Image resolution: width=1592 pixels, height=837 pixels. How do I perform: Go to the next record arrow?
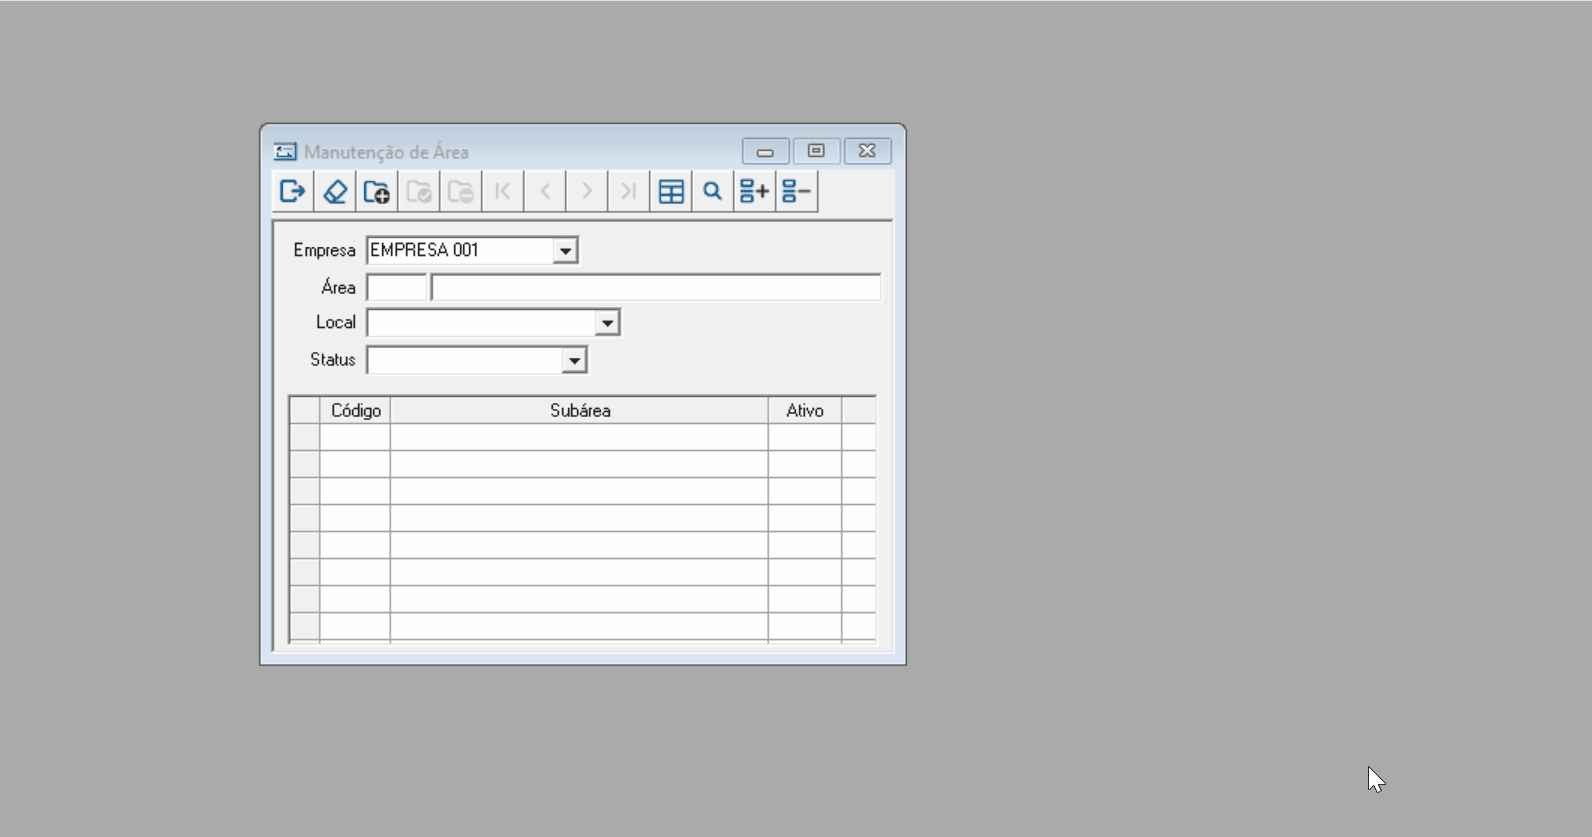click(x=587, y=191)
